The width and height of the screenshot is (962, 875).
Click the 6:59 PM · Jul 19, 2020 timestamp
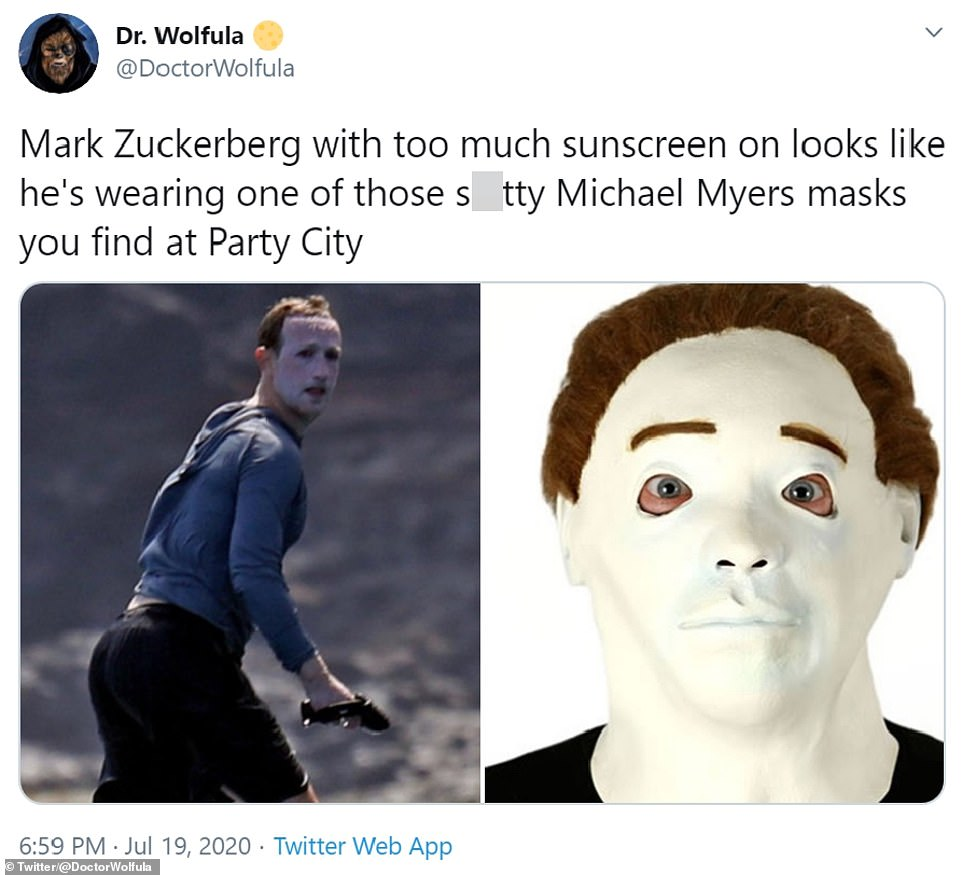coord(135,846)
